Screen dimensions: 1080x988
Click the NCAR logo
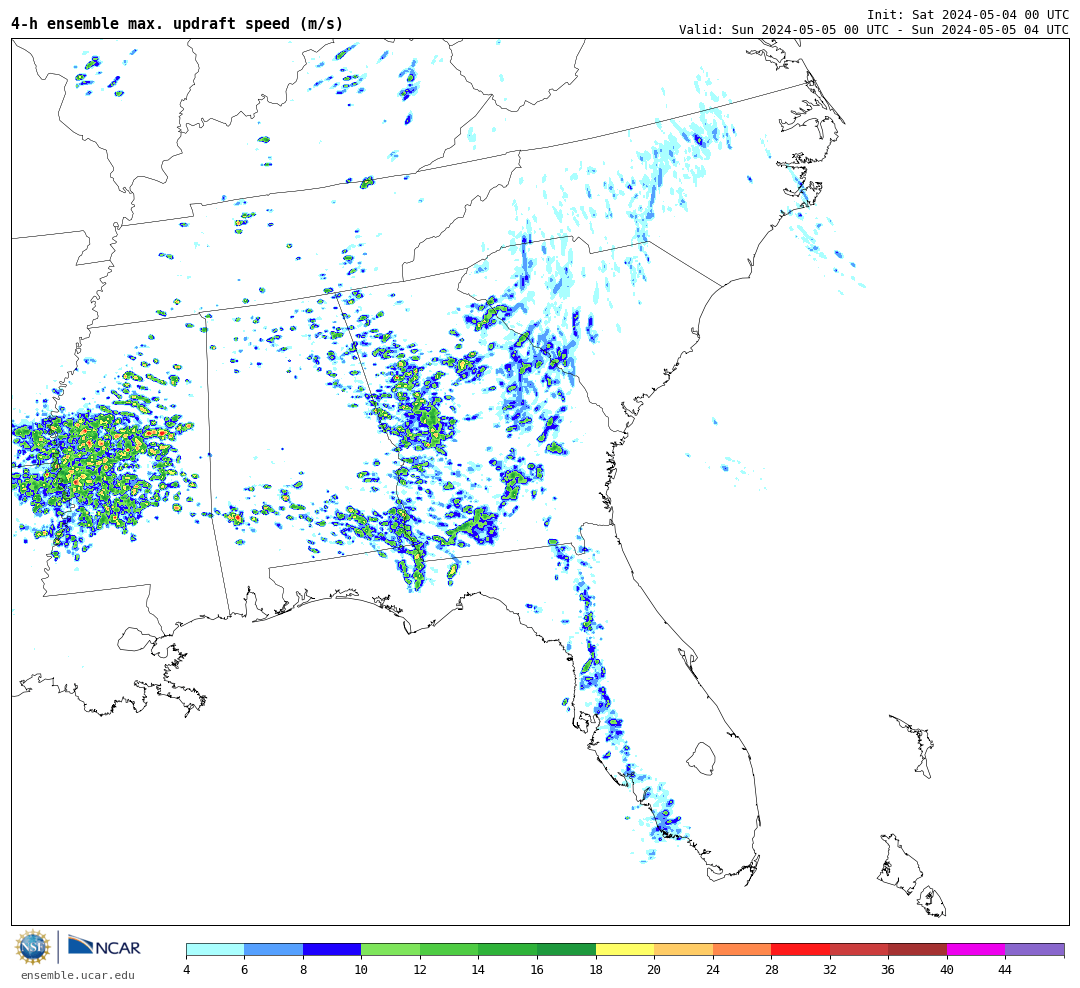click(104, 946)
